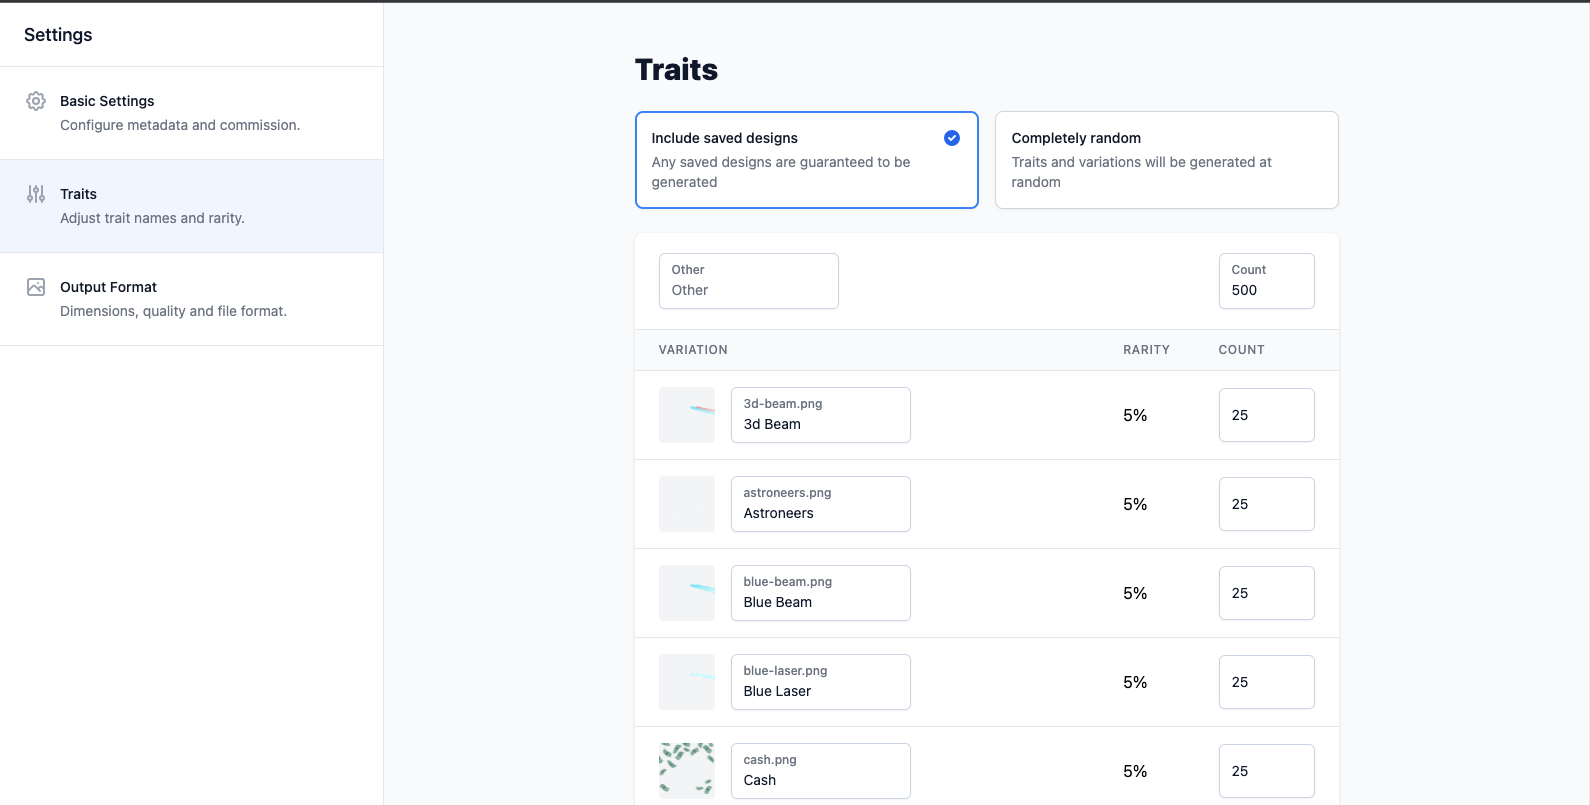This screenshot has height=805, width=1590.
Task: Click the Output Format image icon
Action: click(x=36, y=287)
